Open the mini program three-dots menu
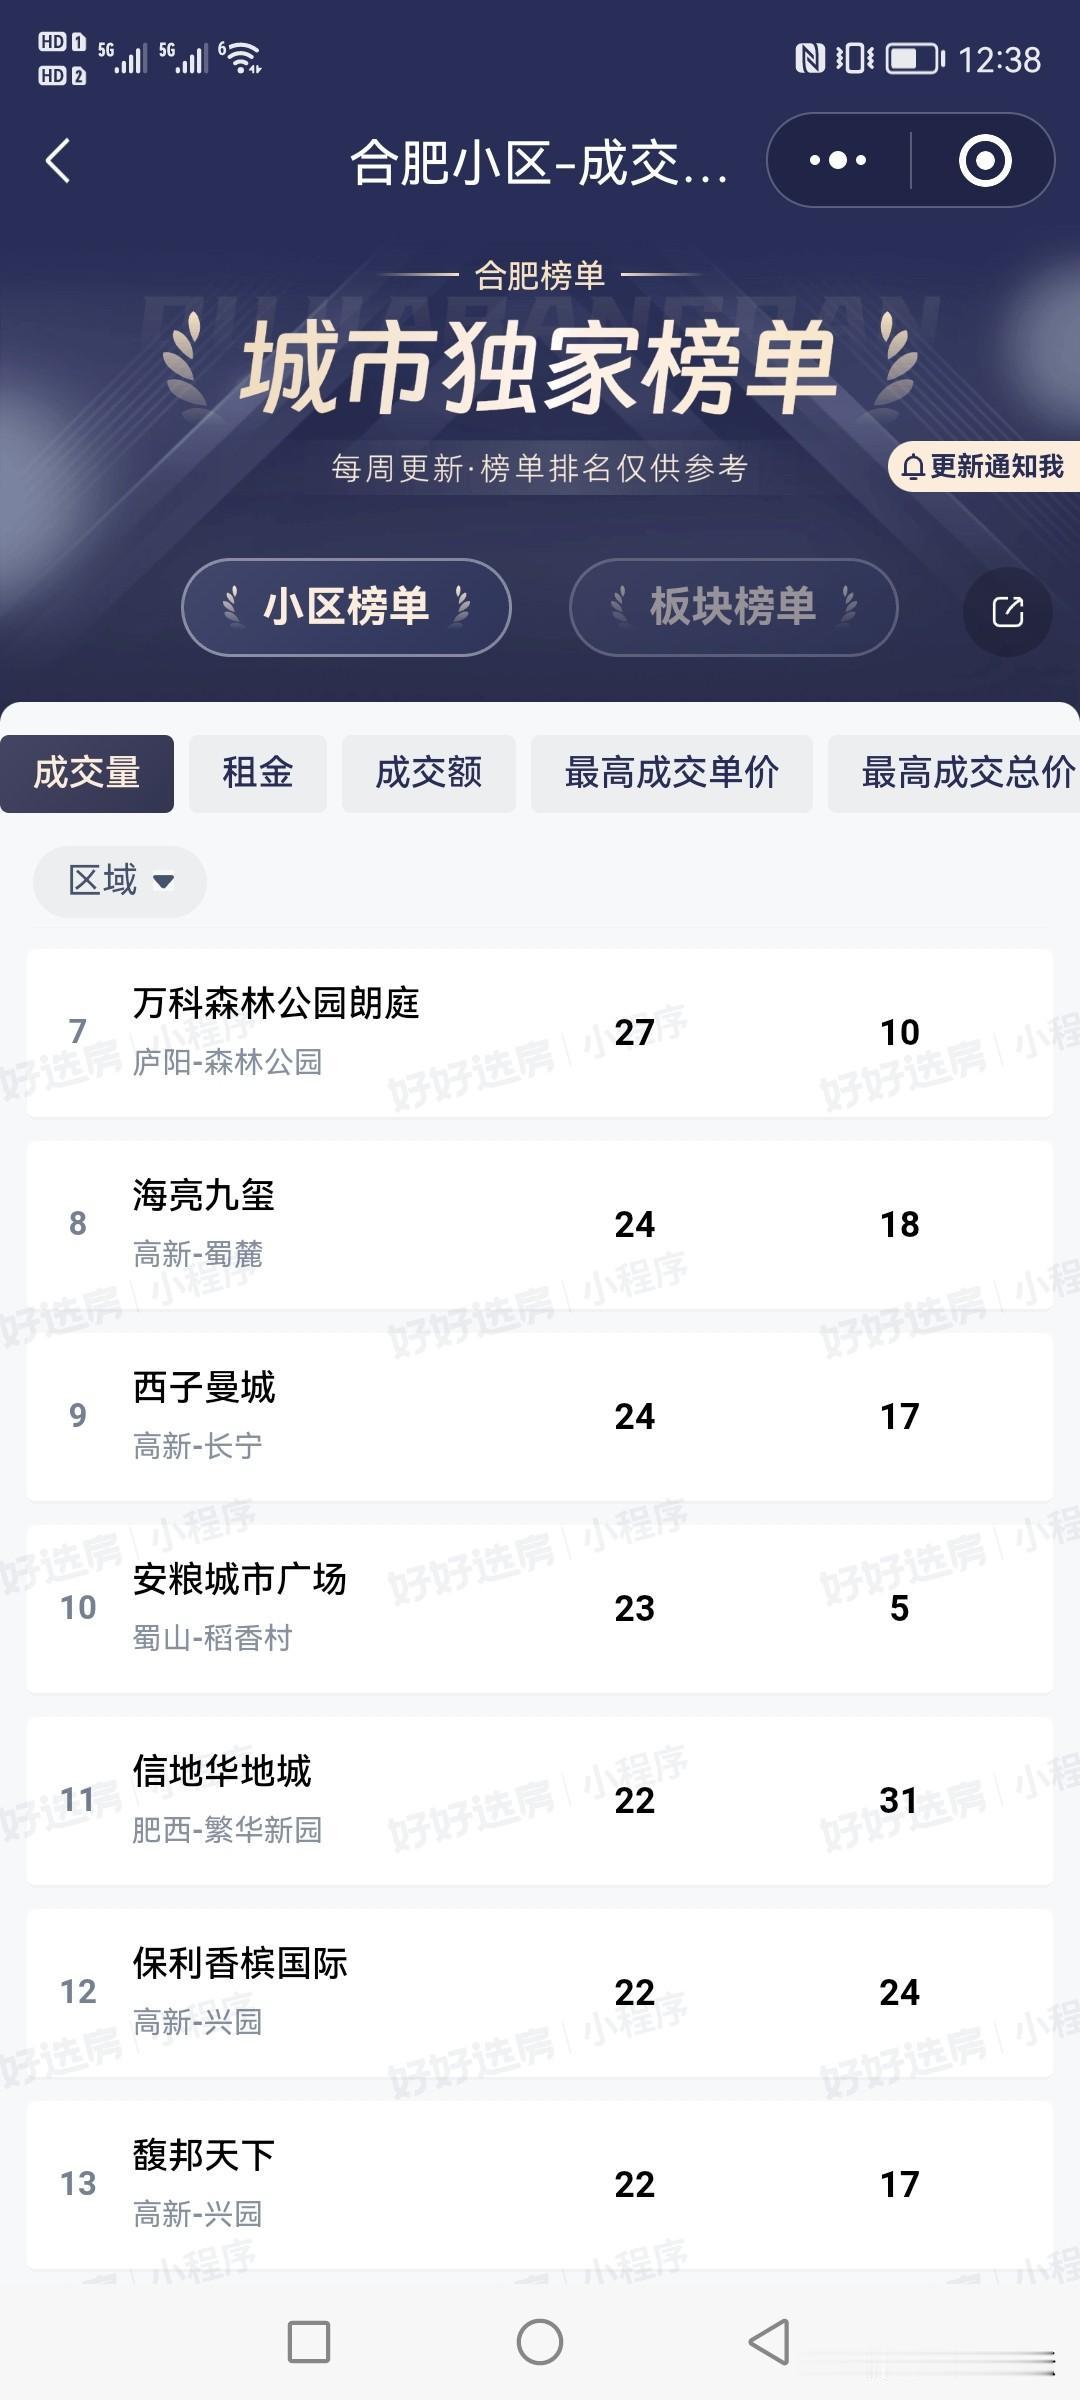Screen dimensions: 1080x2400 (838, 160)
